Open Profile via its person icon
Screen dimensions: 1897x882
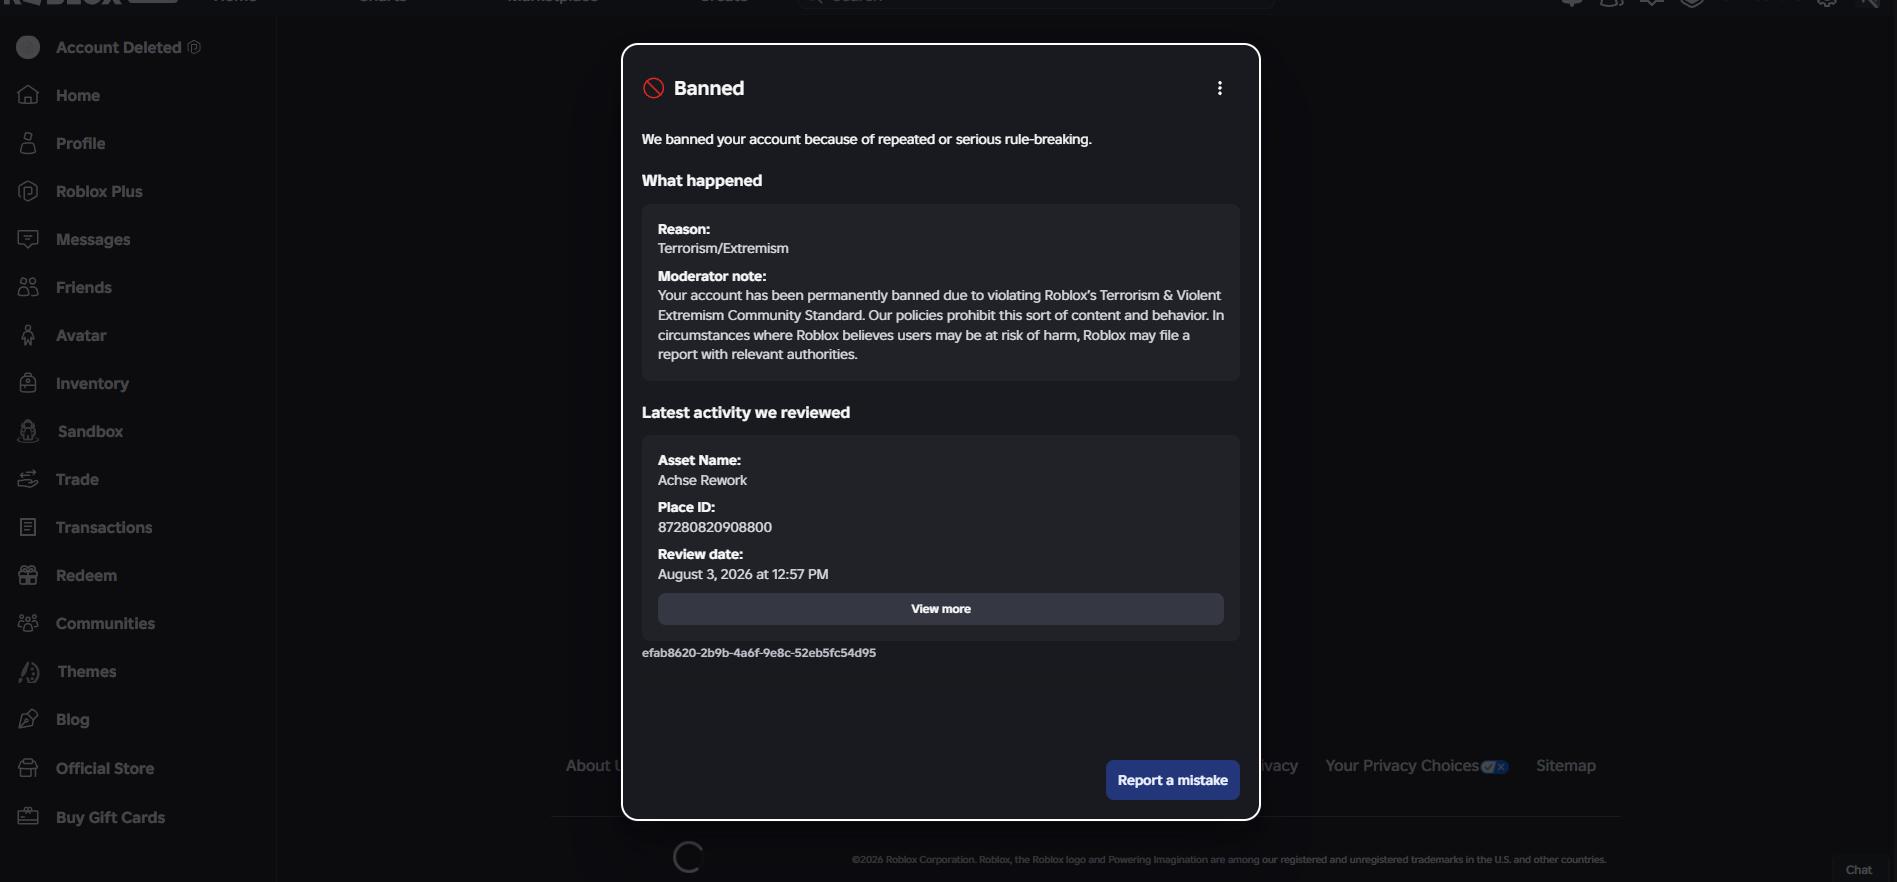[28, 143]
